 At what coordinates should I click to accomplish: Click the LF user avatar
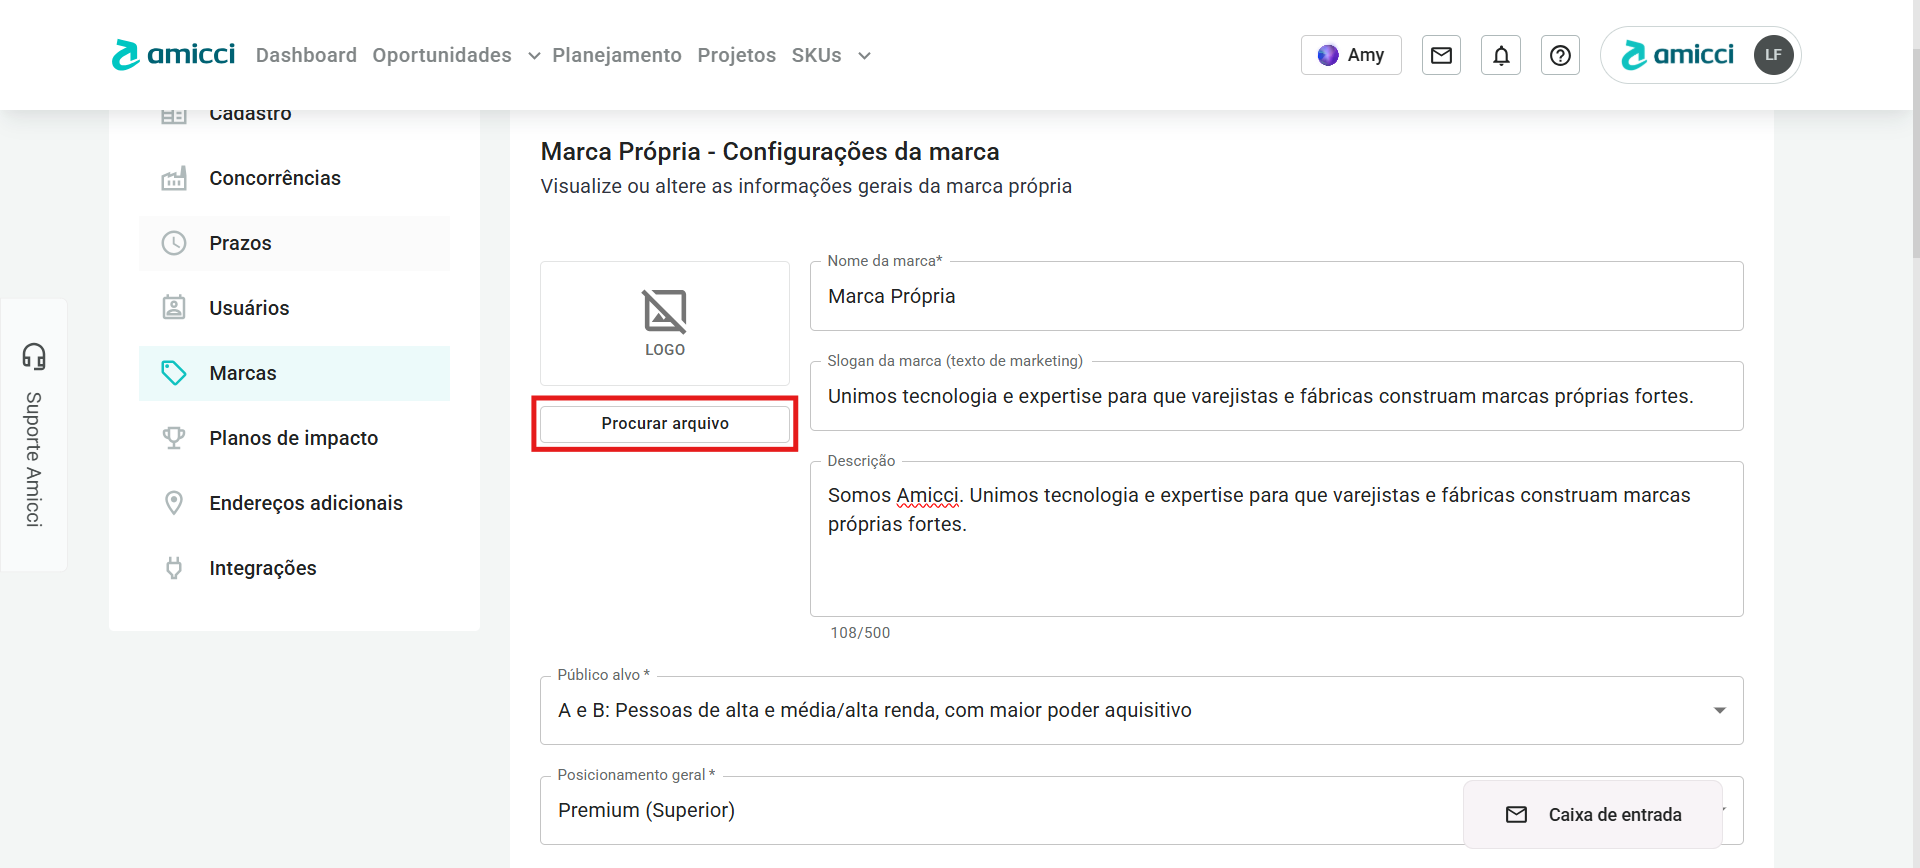point(1773,55)
